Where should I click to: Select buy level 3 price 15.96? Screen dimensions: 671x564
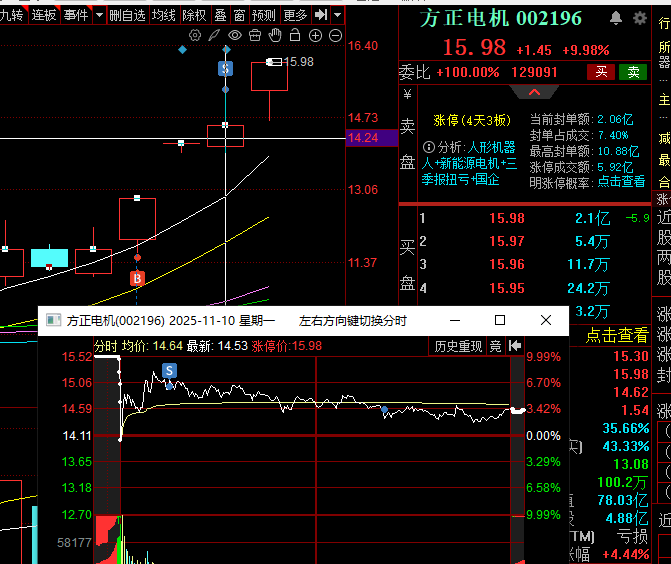click(507, 264)
